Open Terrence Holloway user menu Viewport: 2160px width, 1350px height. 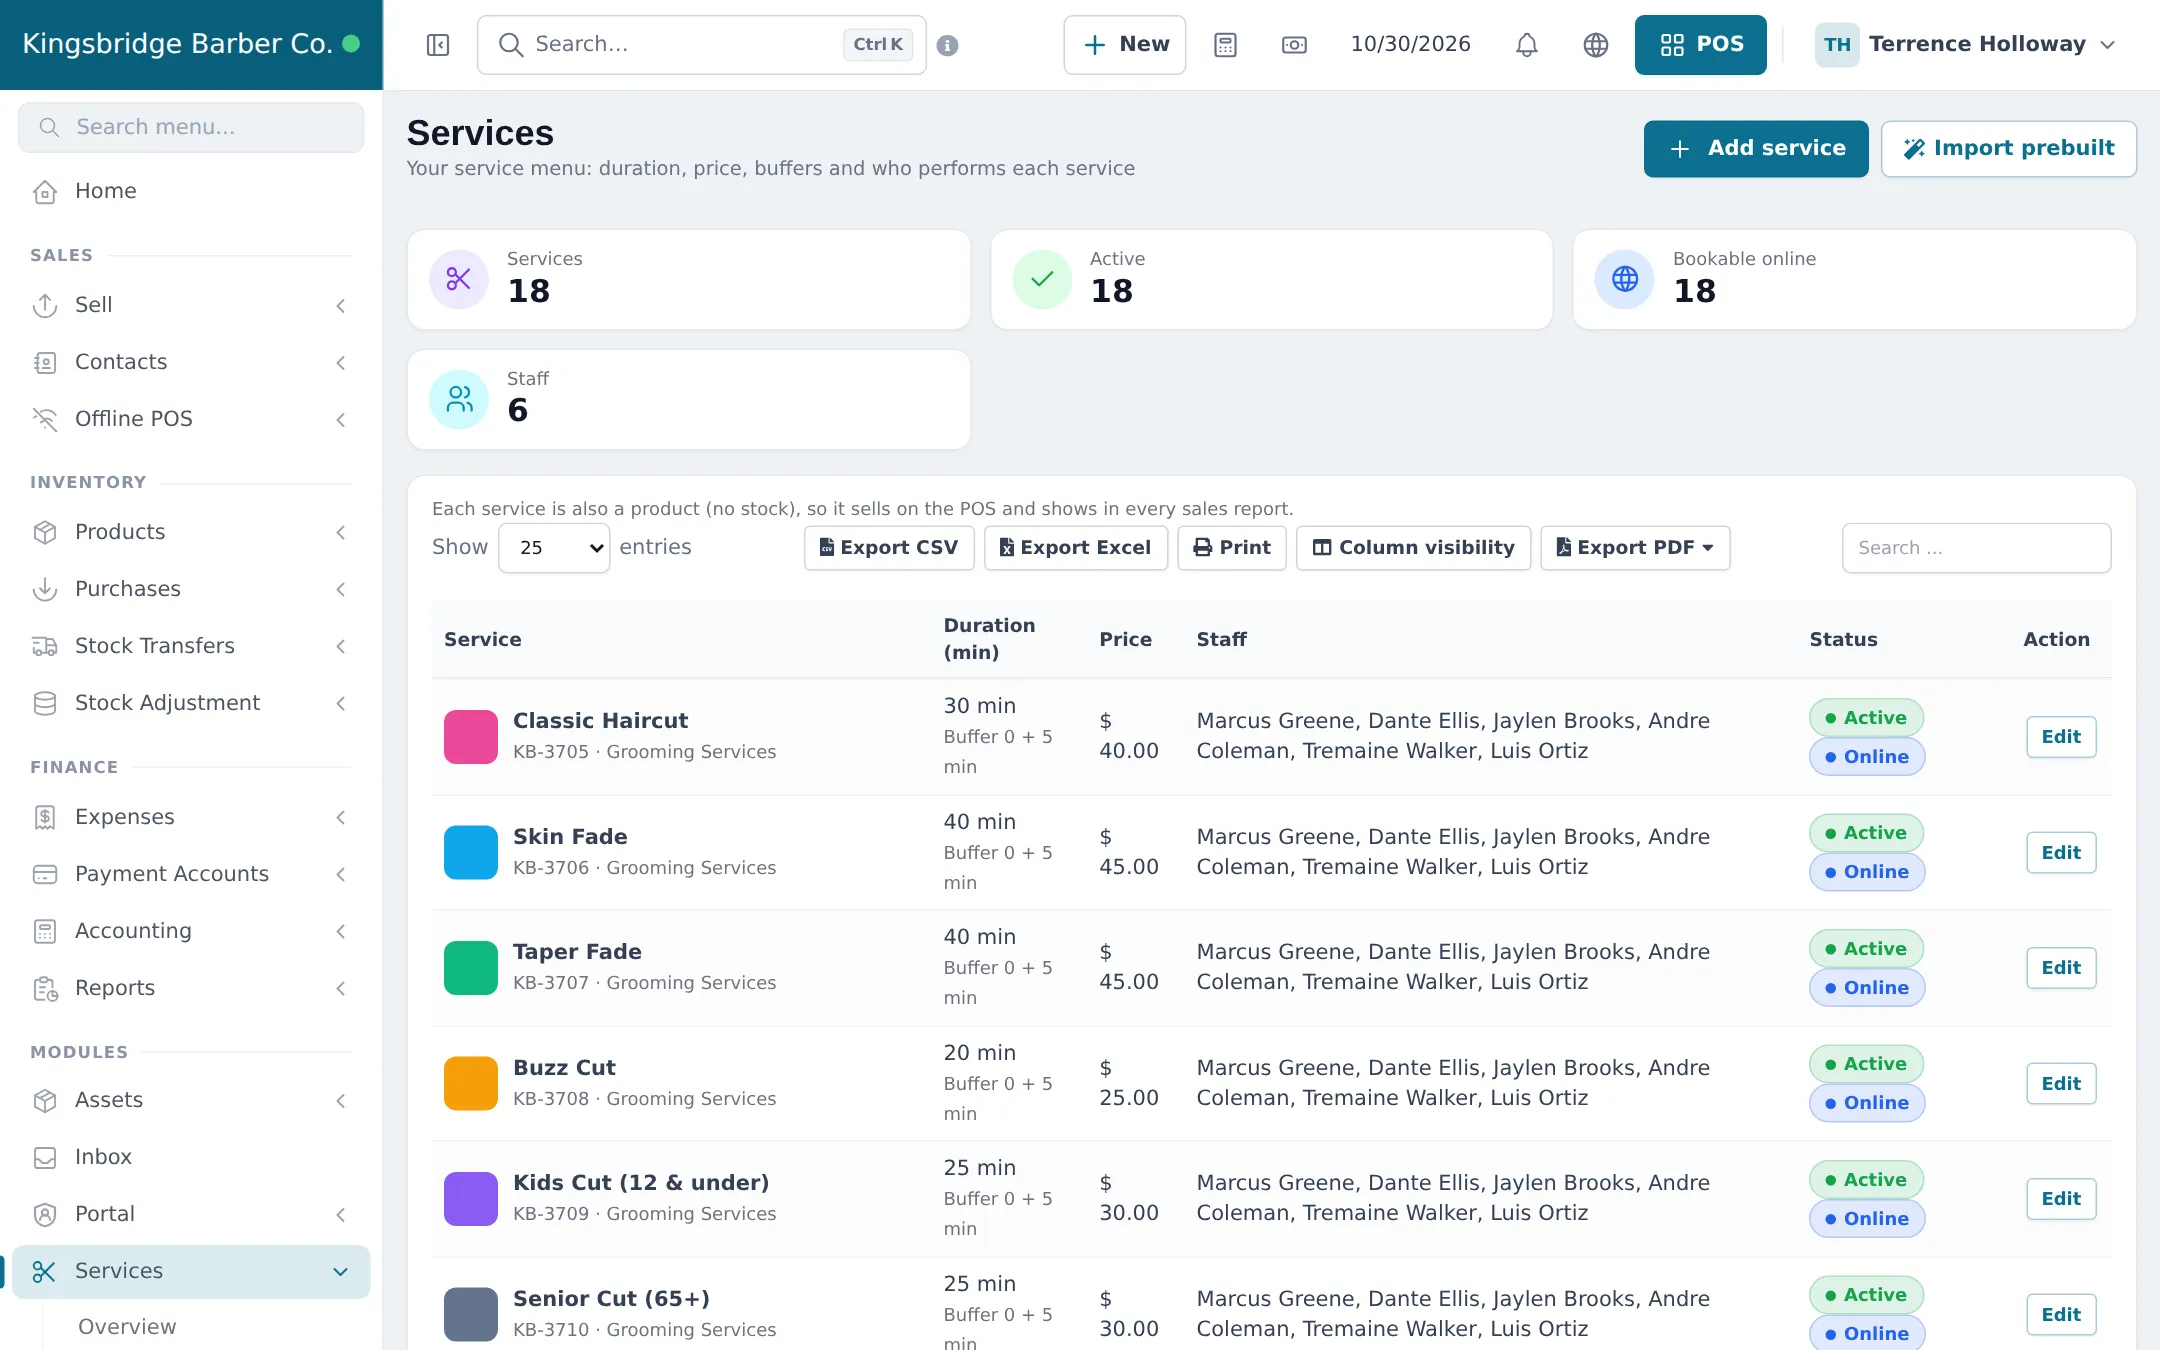pyautogui.click(x=1965, y=45)
